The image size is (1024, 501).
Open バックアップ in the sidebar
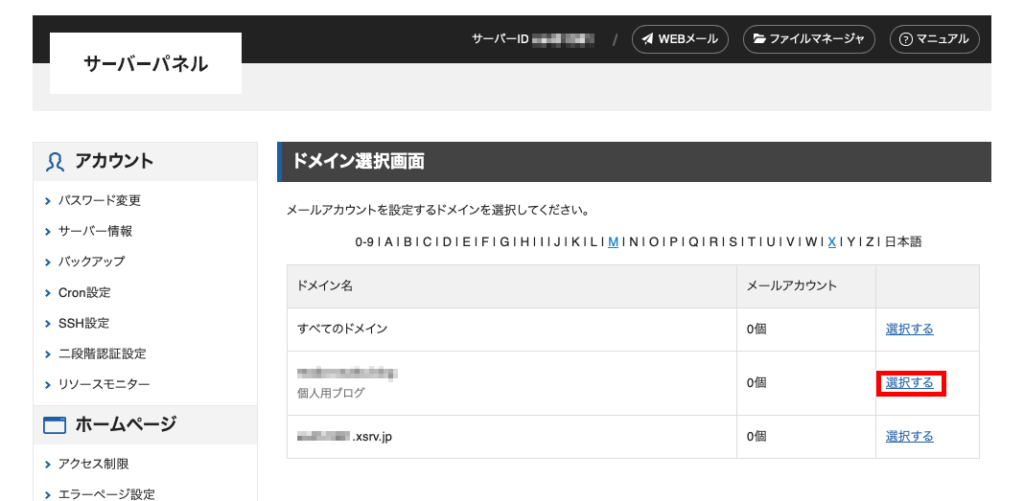tap(91, 261)
